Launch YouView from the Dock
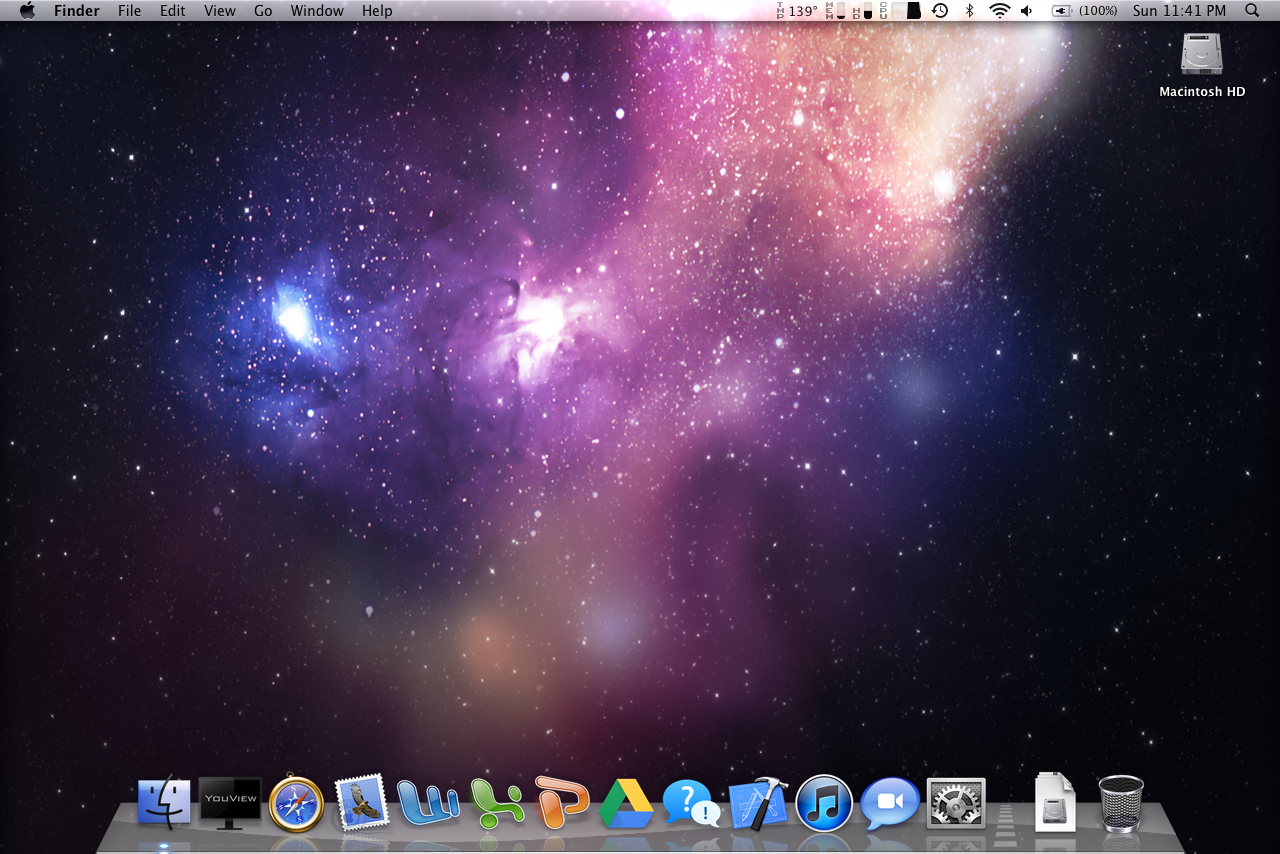 pos(230,802)
